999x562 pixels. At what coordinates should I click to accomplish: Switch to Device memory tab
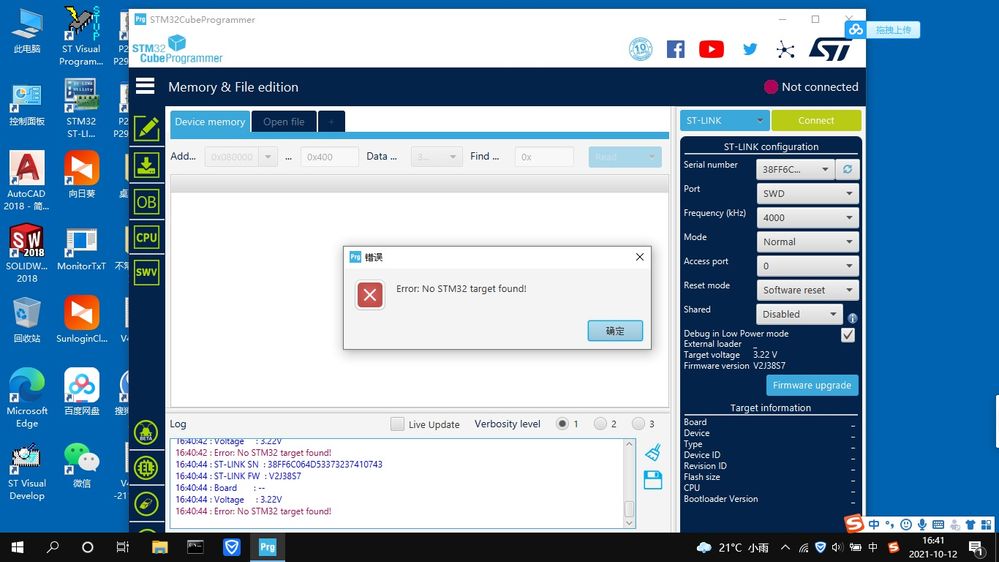[x=210, y=122]
